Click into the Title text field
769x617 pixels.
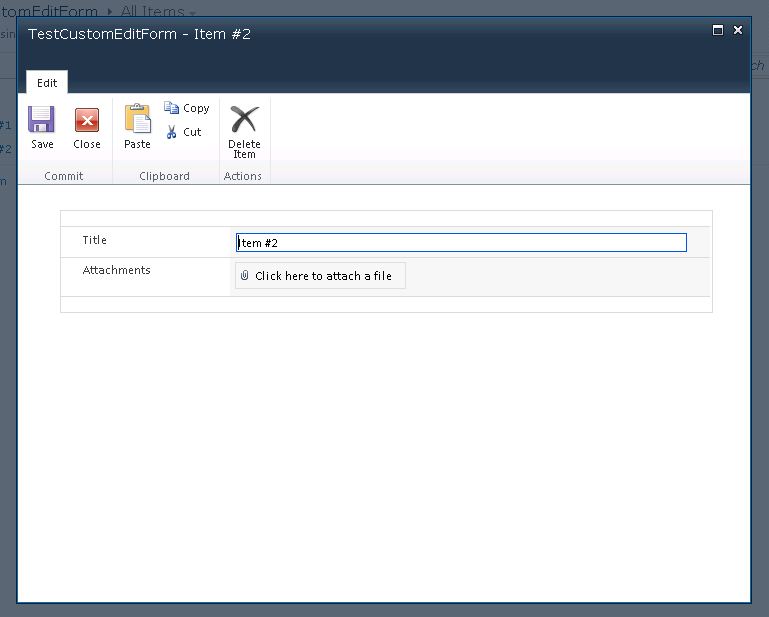coord(461,243)
